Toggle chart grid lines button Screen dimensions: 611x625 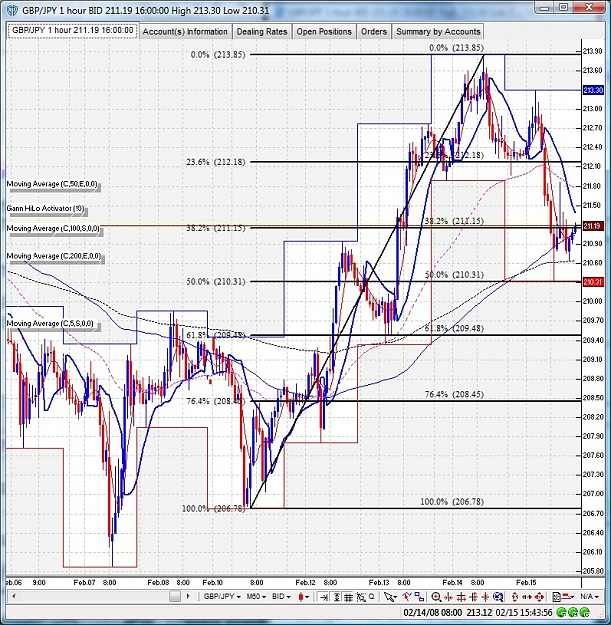(x=348, y=597)
